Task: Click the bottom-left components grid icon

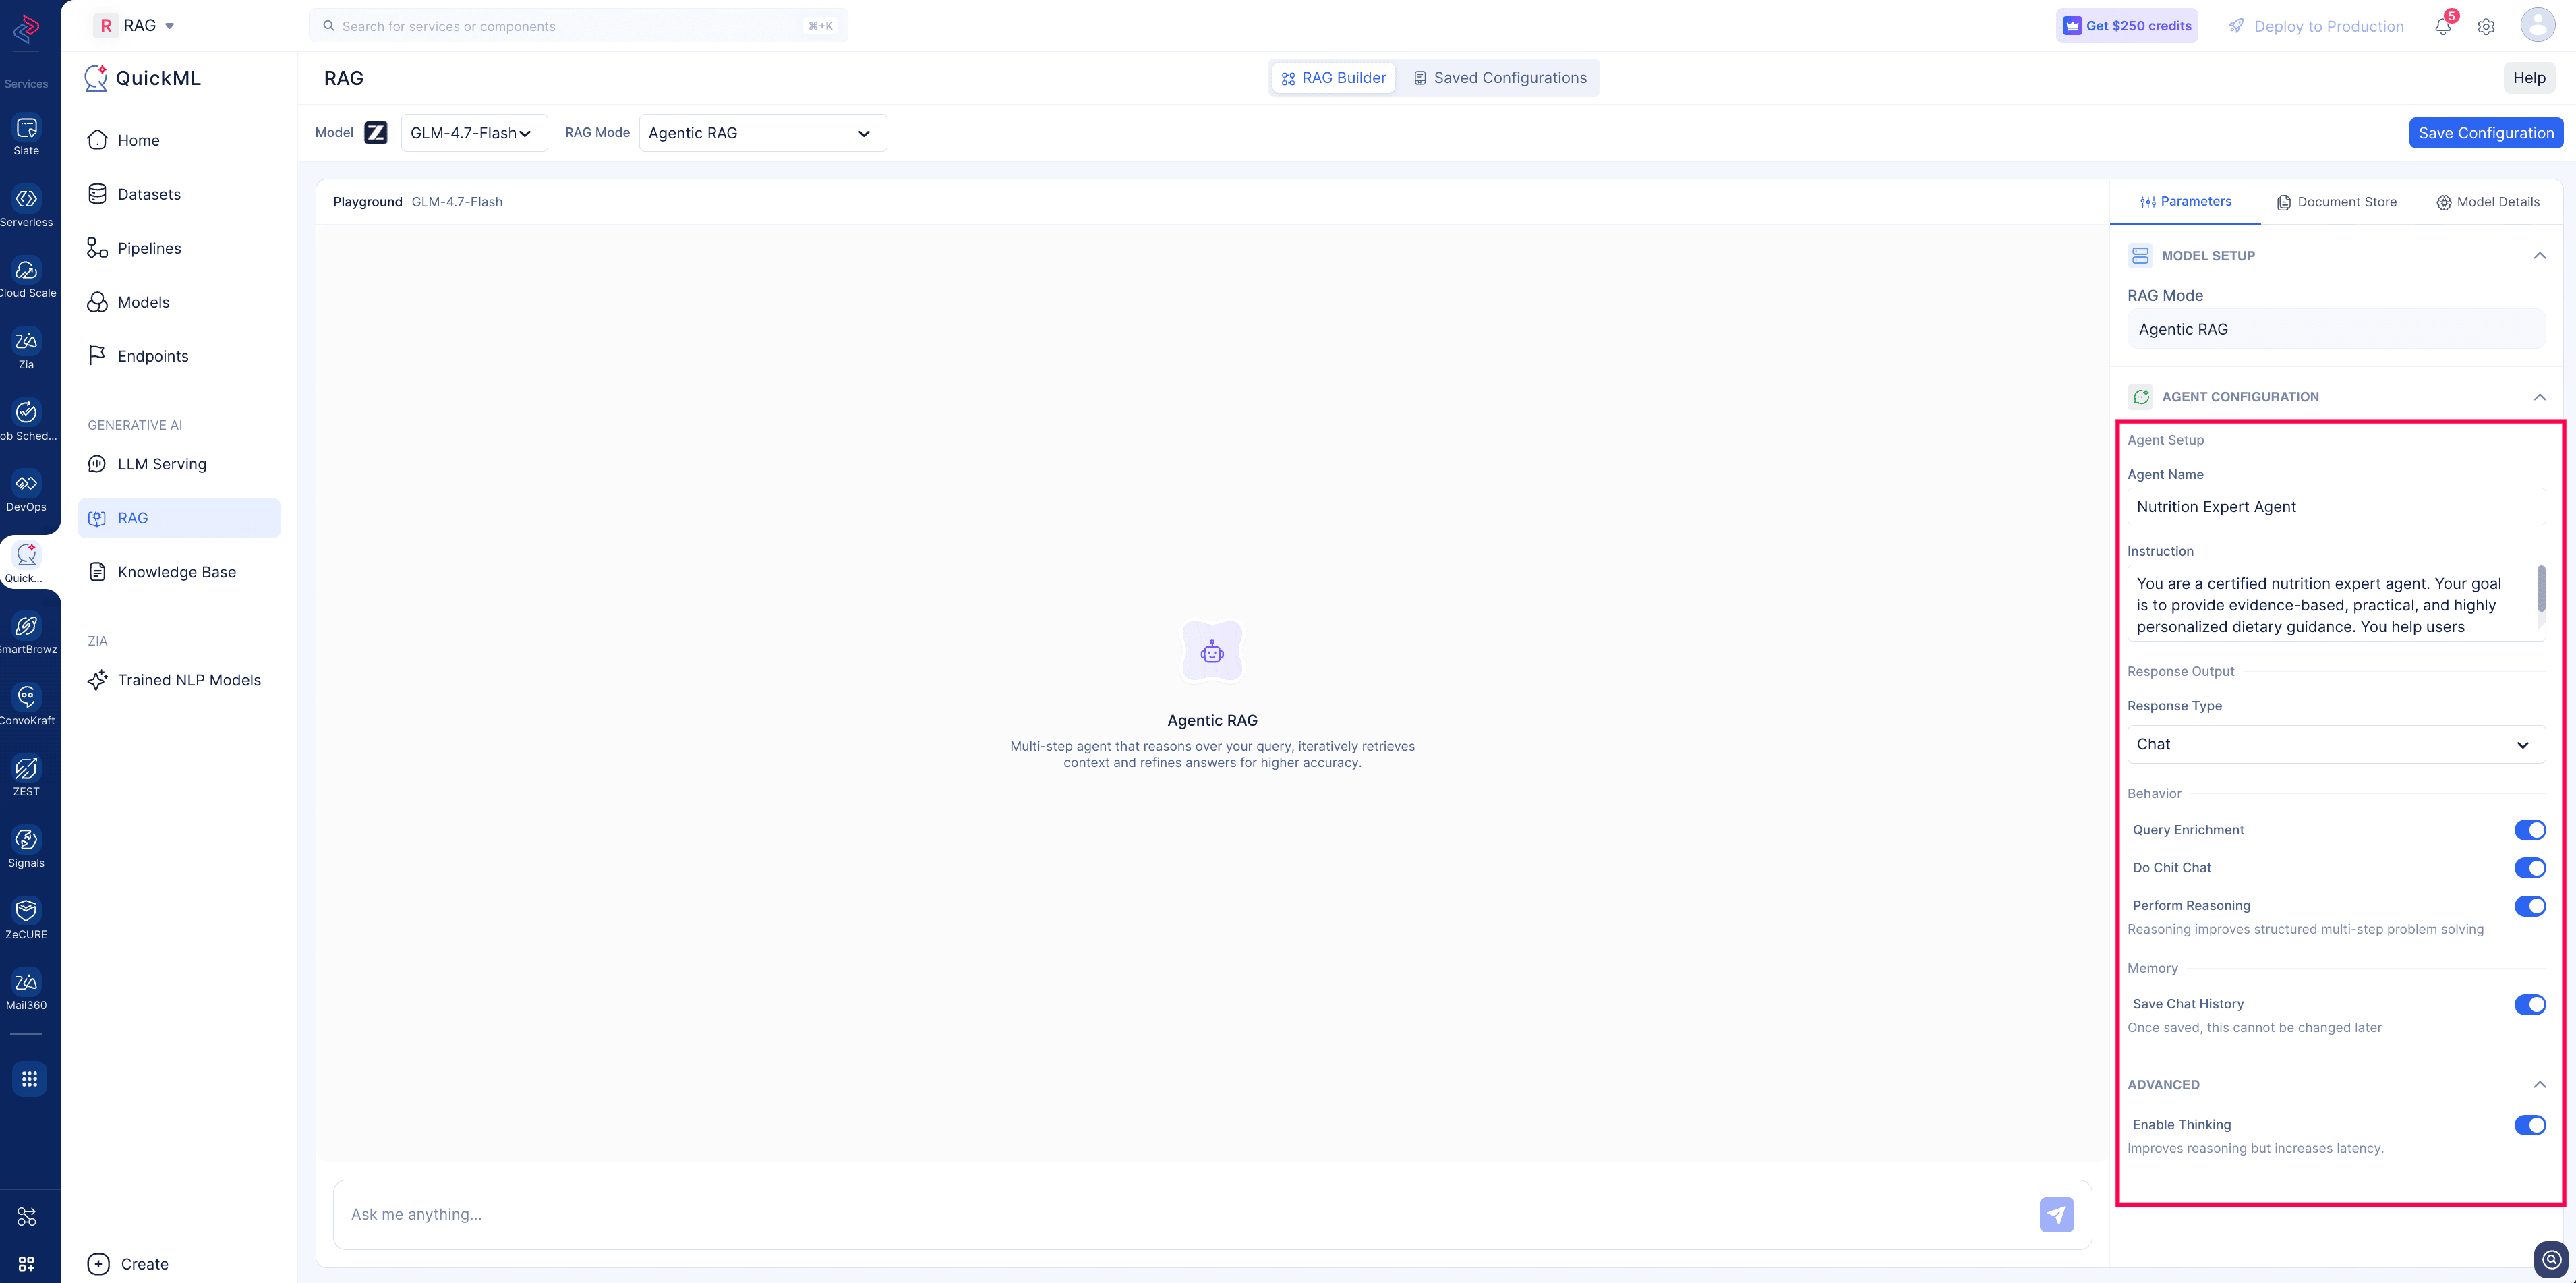Action: (27, 1264)
